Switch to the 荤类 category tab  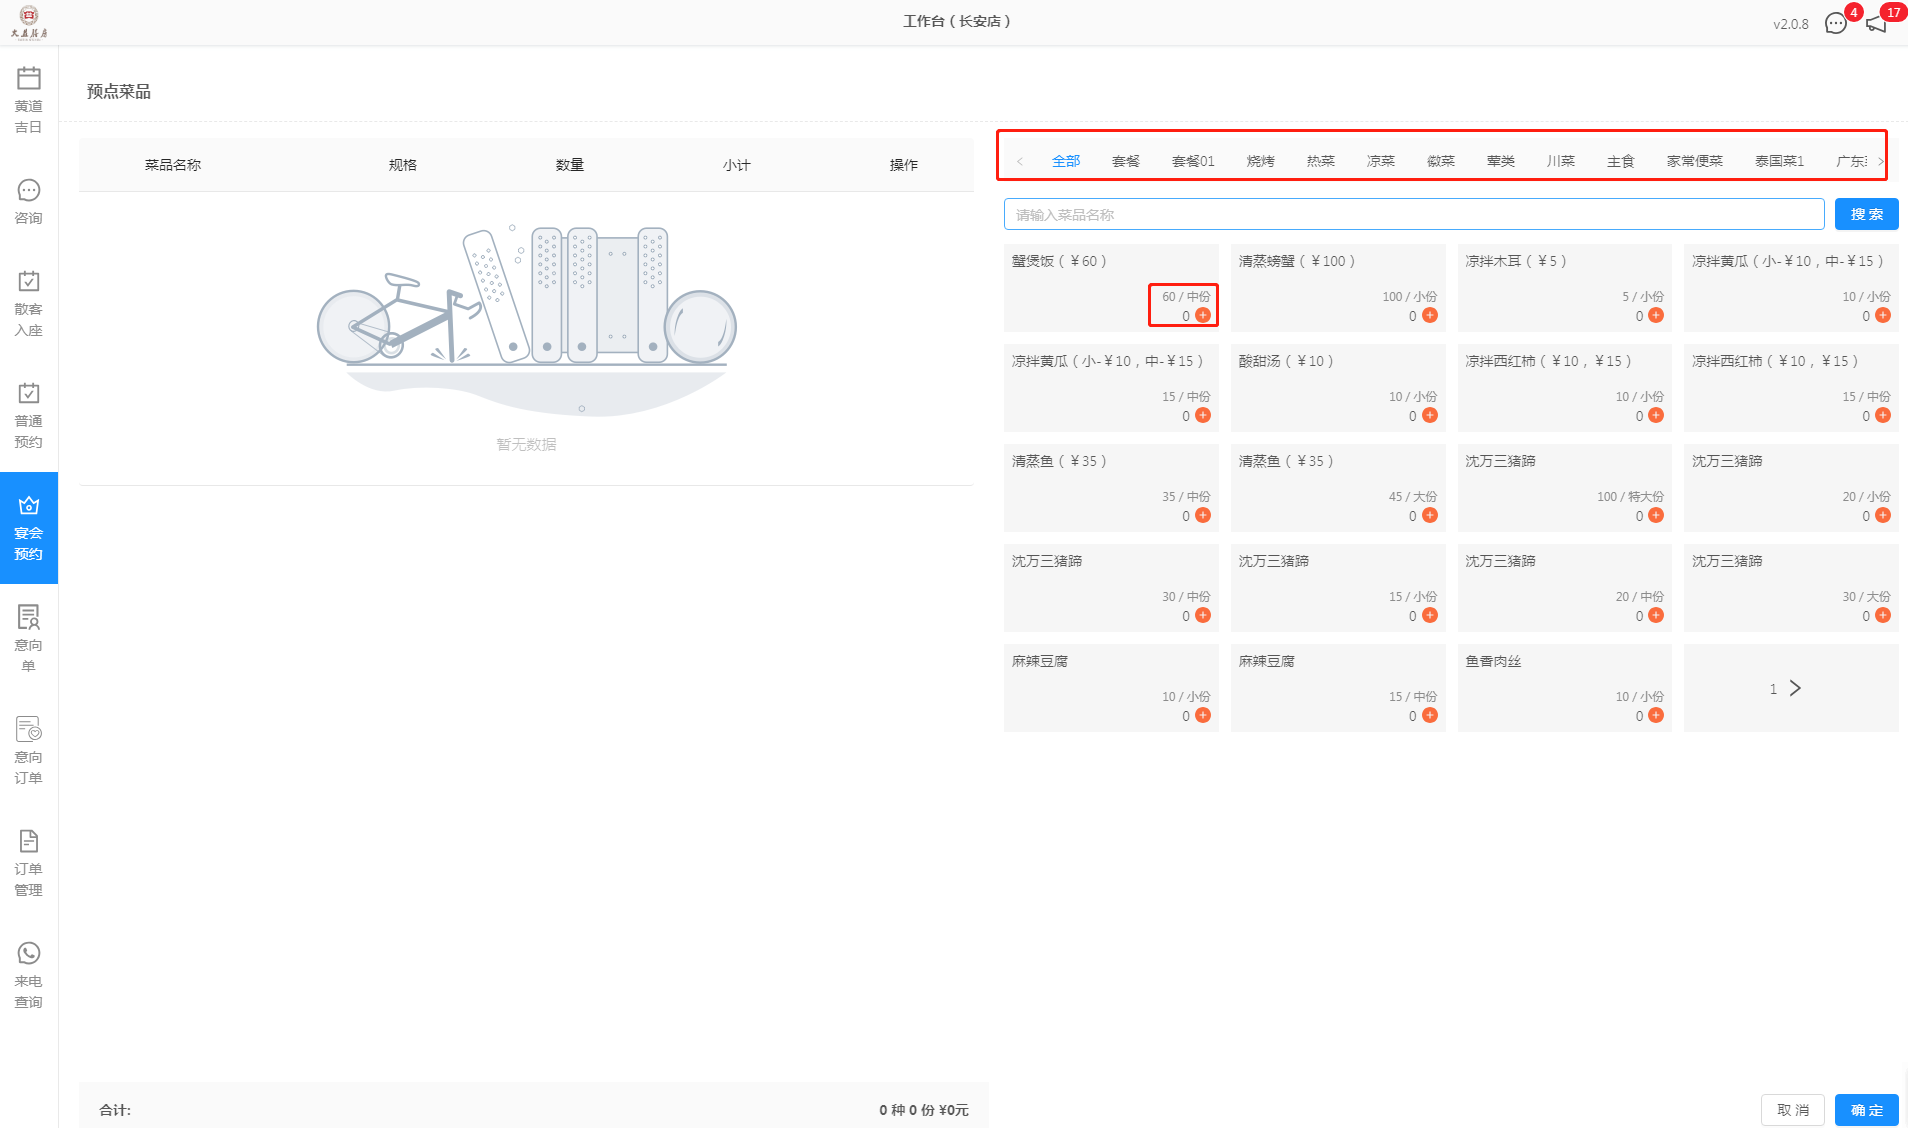(1501, 161)
